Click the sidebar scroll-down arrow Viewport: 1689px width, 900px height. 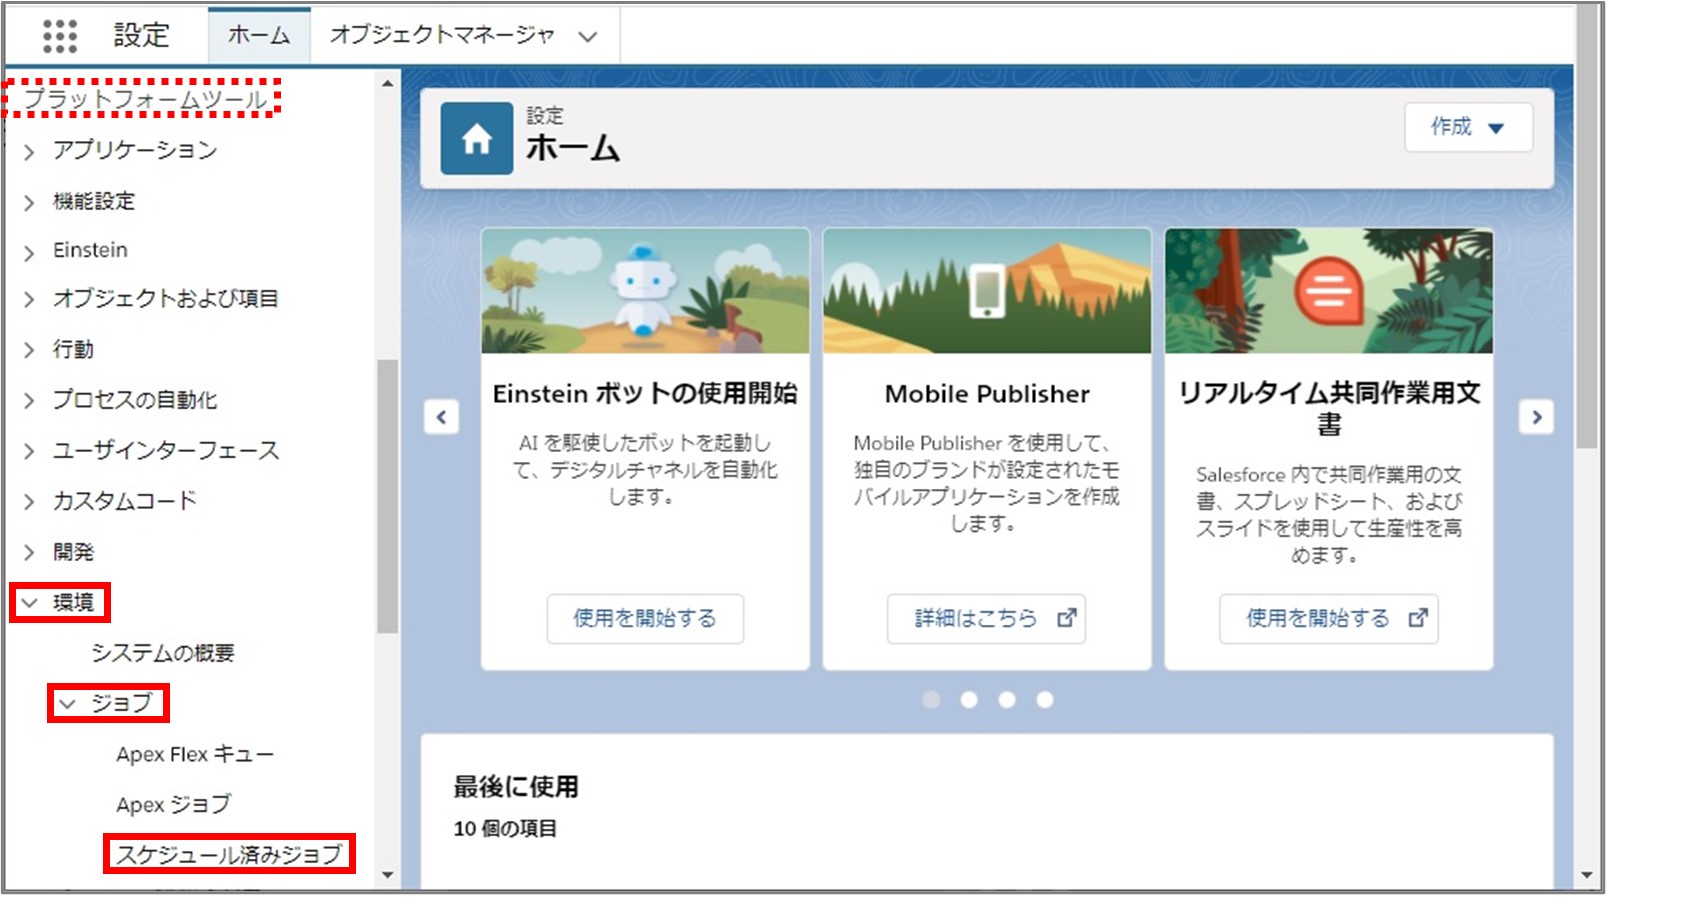click(x=388, y=876)
